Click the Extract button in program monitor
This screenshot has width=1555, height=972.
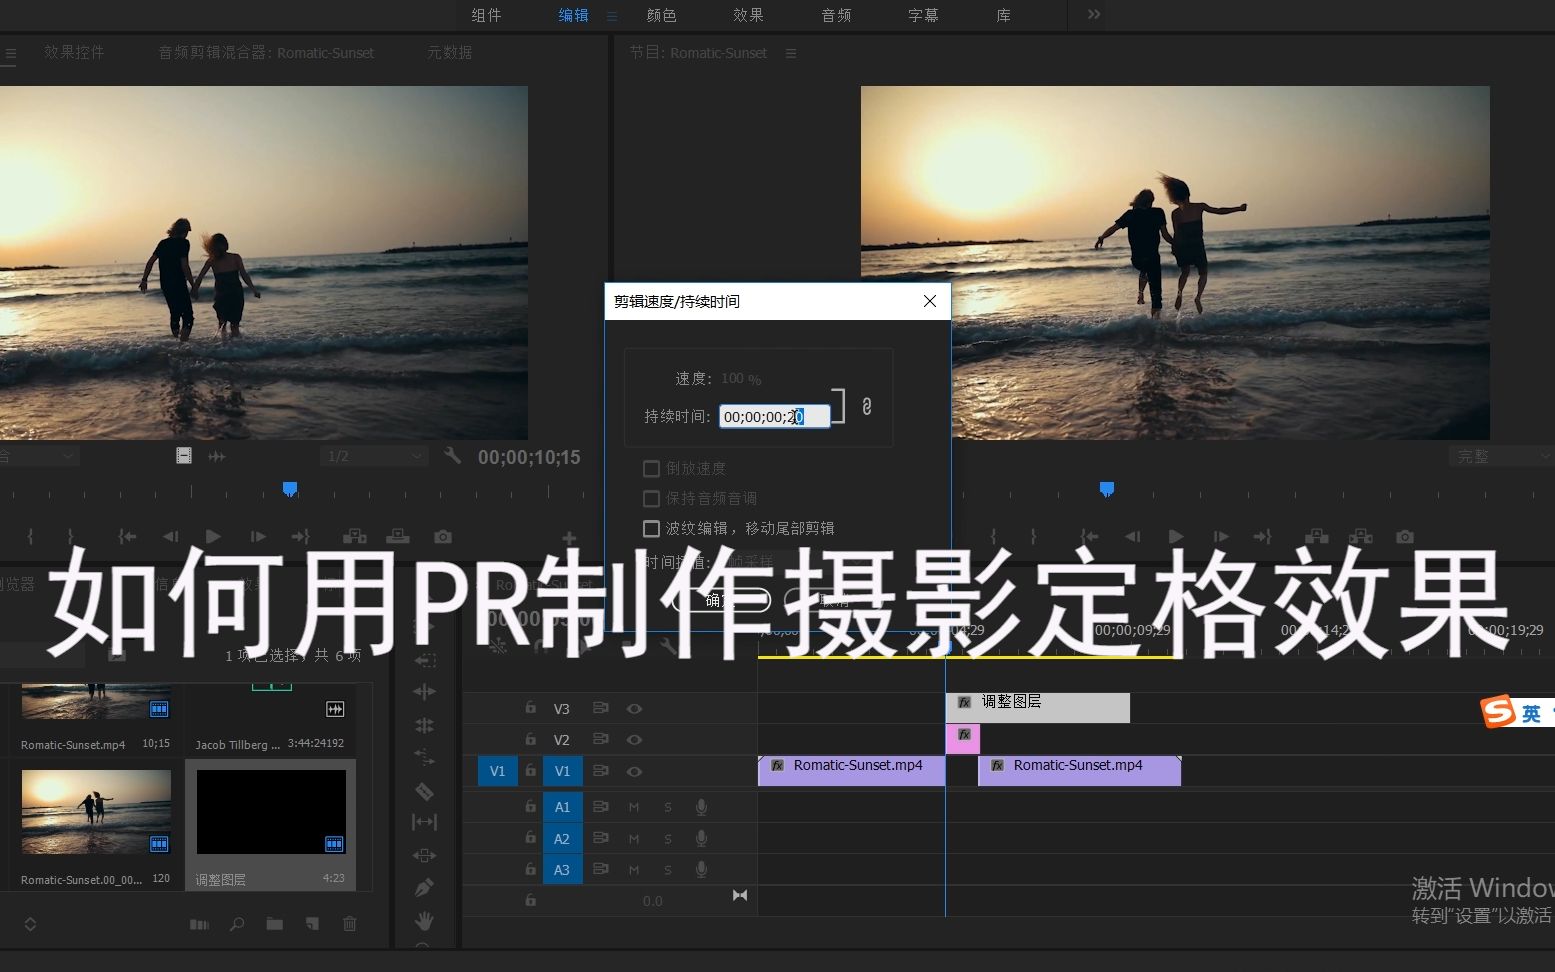coord(1360,537)
